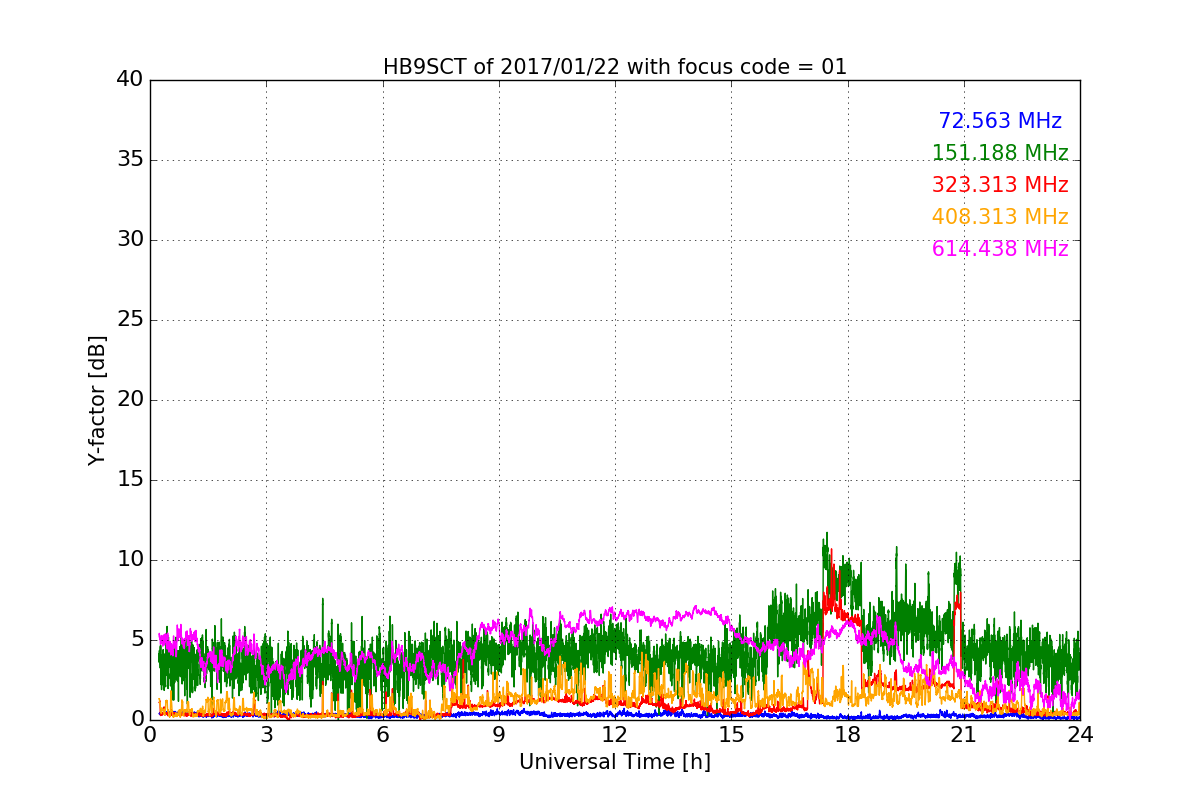Image resolution: width=1200 pixels, height=800 pixels.
Task: Click the Y-factor [dB] axis label
Action: point(97,400)
